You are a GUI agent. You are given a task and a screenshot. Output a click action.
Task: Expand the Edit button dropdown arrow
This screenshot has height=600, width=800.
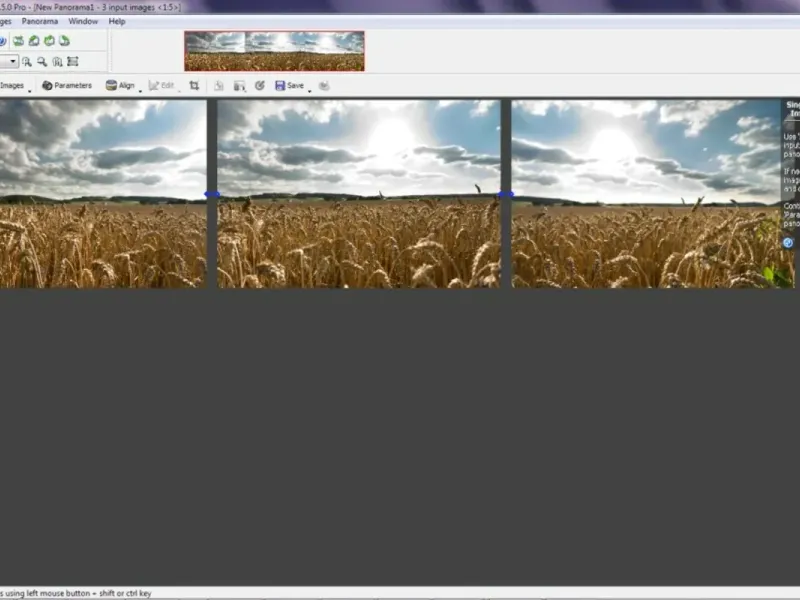(179, 90)
